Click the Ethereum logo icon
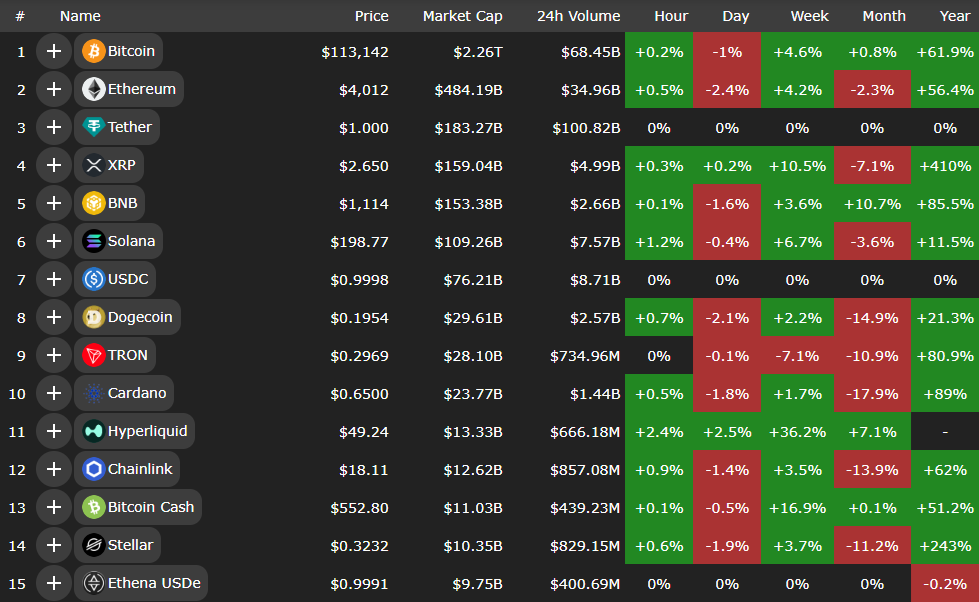The height and width of the screenshot is (602, 979). (x=93, y=89)
